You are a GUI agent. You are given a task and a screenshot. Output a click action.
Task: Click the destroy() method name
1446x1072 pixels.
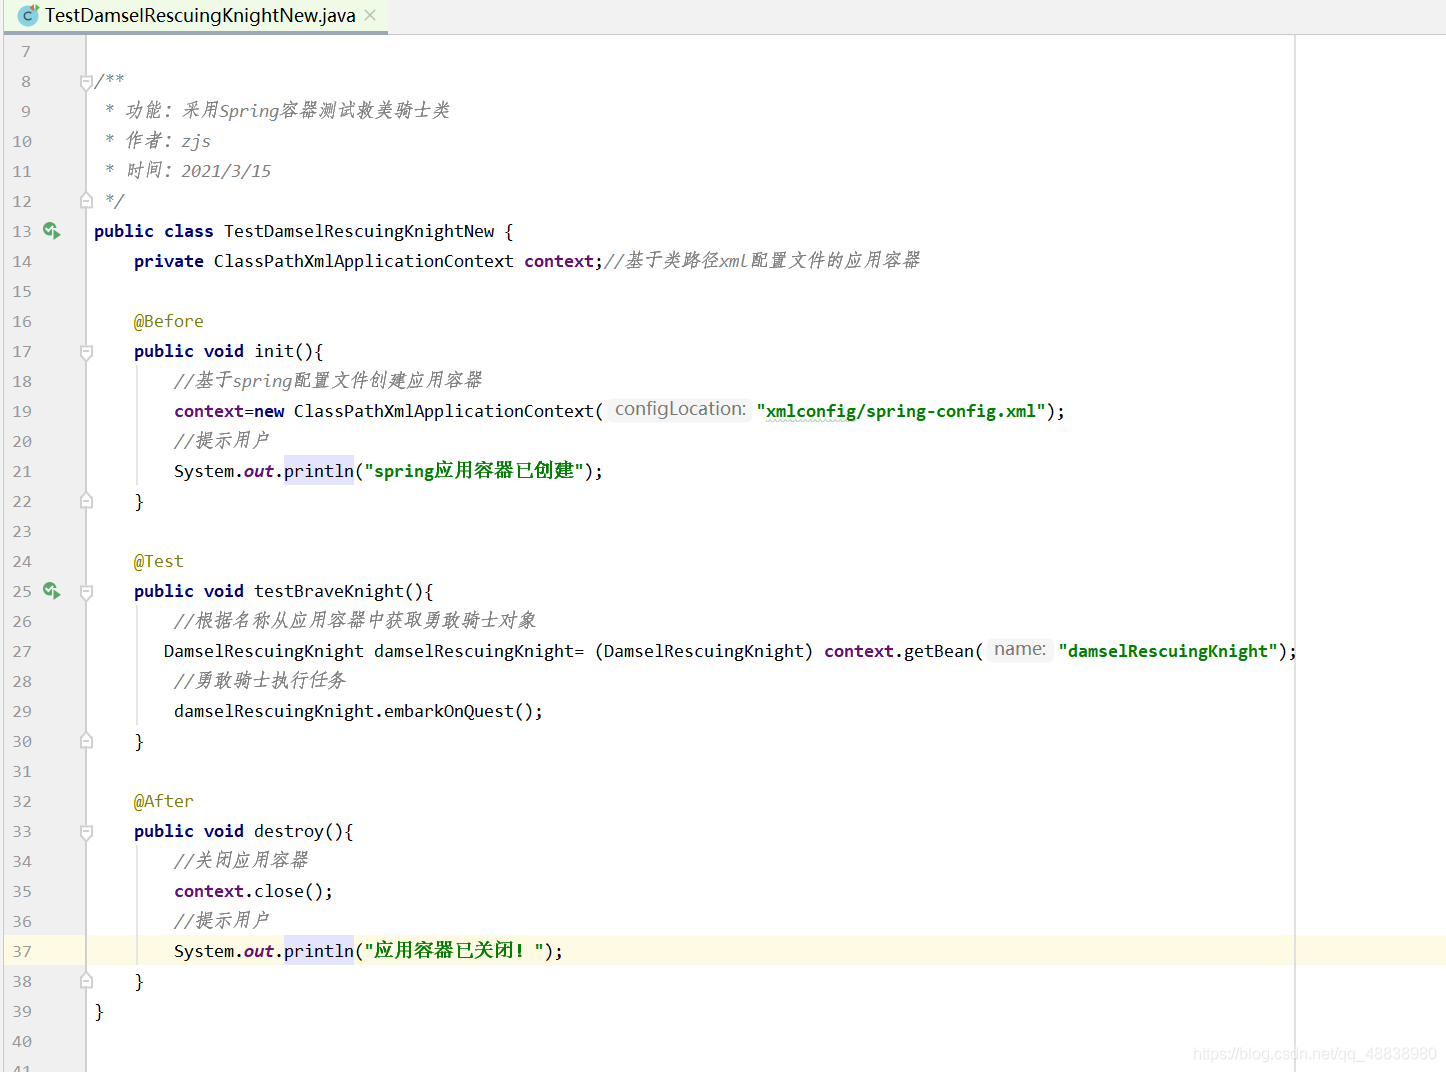click(x=289, y=831)
